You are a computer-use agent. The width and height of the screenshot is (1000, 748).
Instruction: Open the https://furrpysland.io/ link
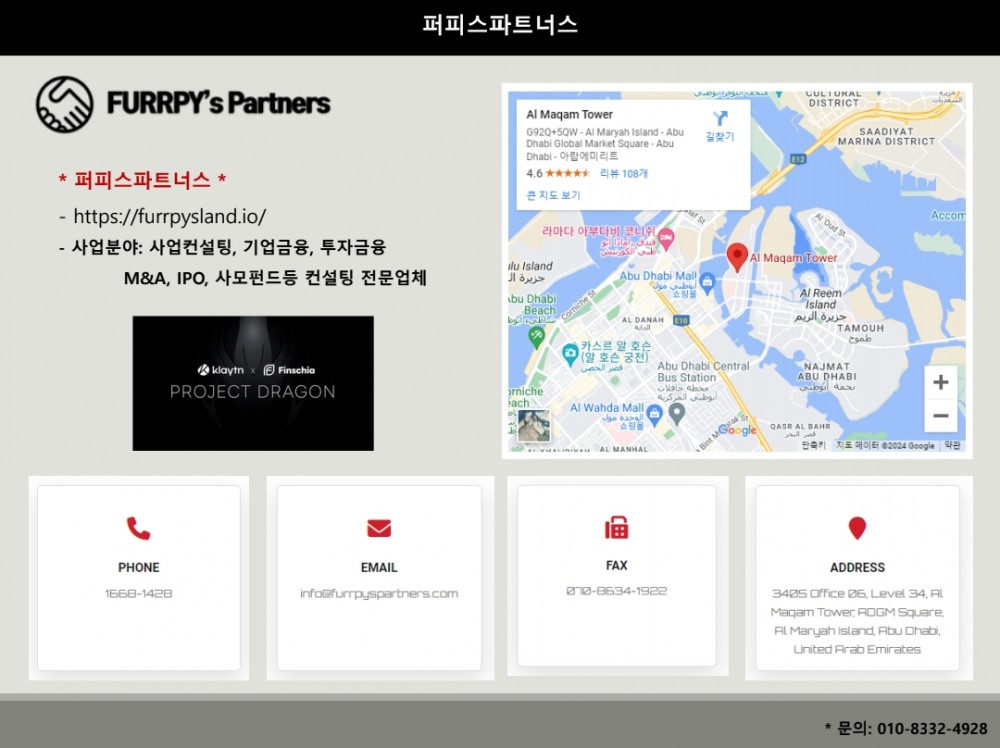[x=170, y=217]
